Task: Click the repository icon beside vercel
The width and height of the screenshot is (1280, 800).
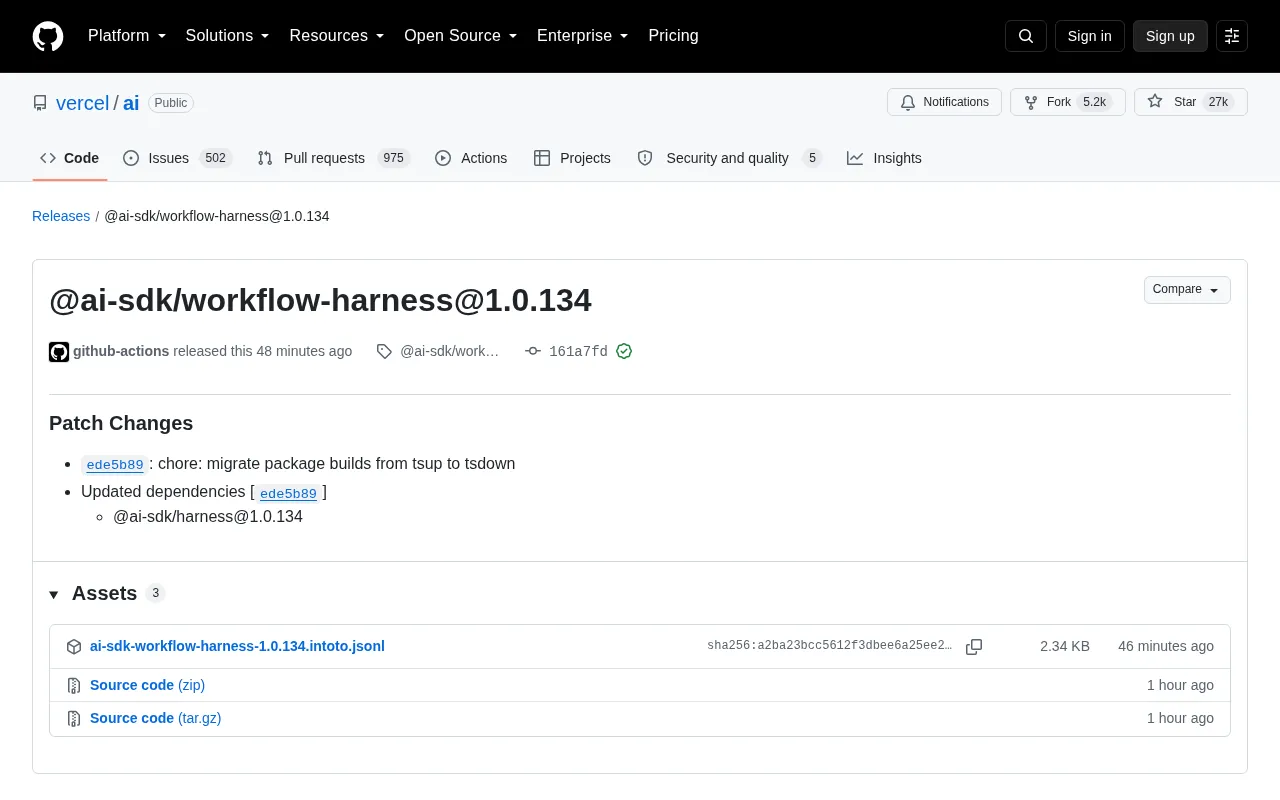Action: pyautogui.click(x=40, y=103)
